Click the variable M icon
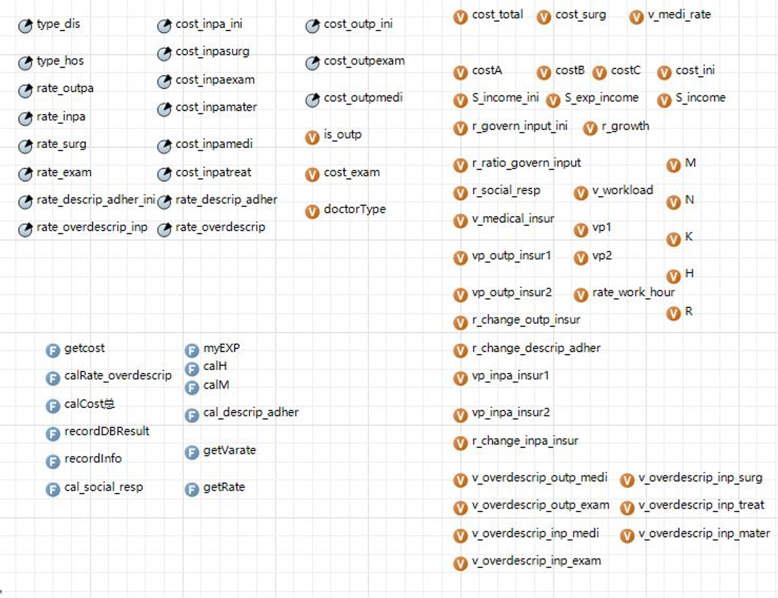778x598 pixels. 673,164
